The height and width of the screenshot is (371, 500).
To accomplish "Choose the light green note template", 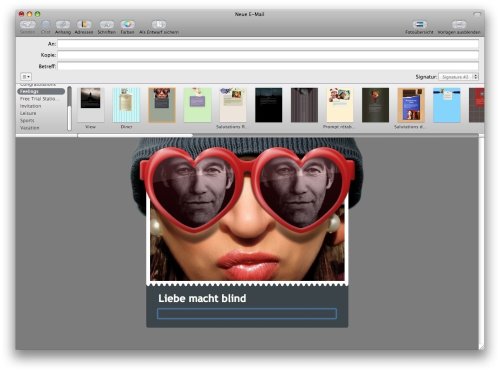I will (x=197, y=105).
